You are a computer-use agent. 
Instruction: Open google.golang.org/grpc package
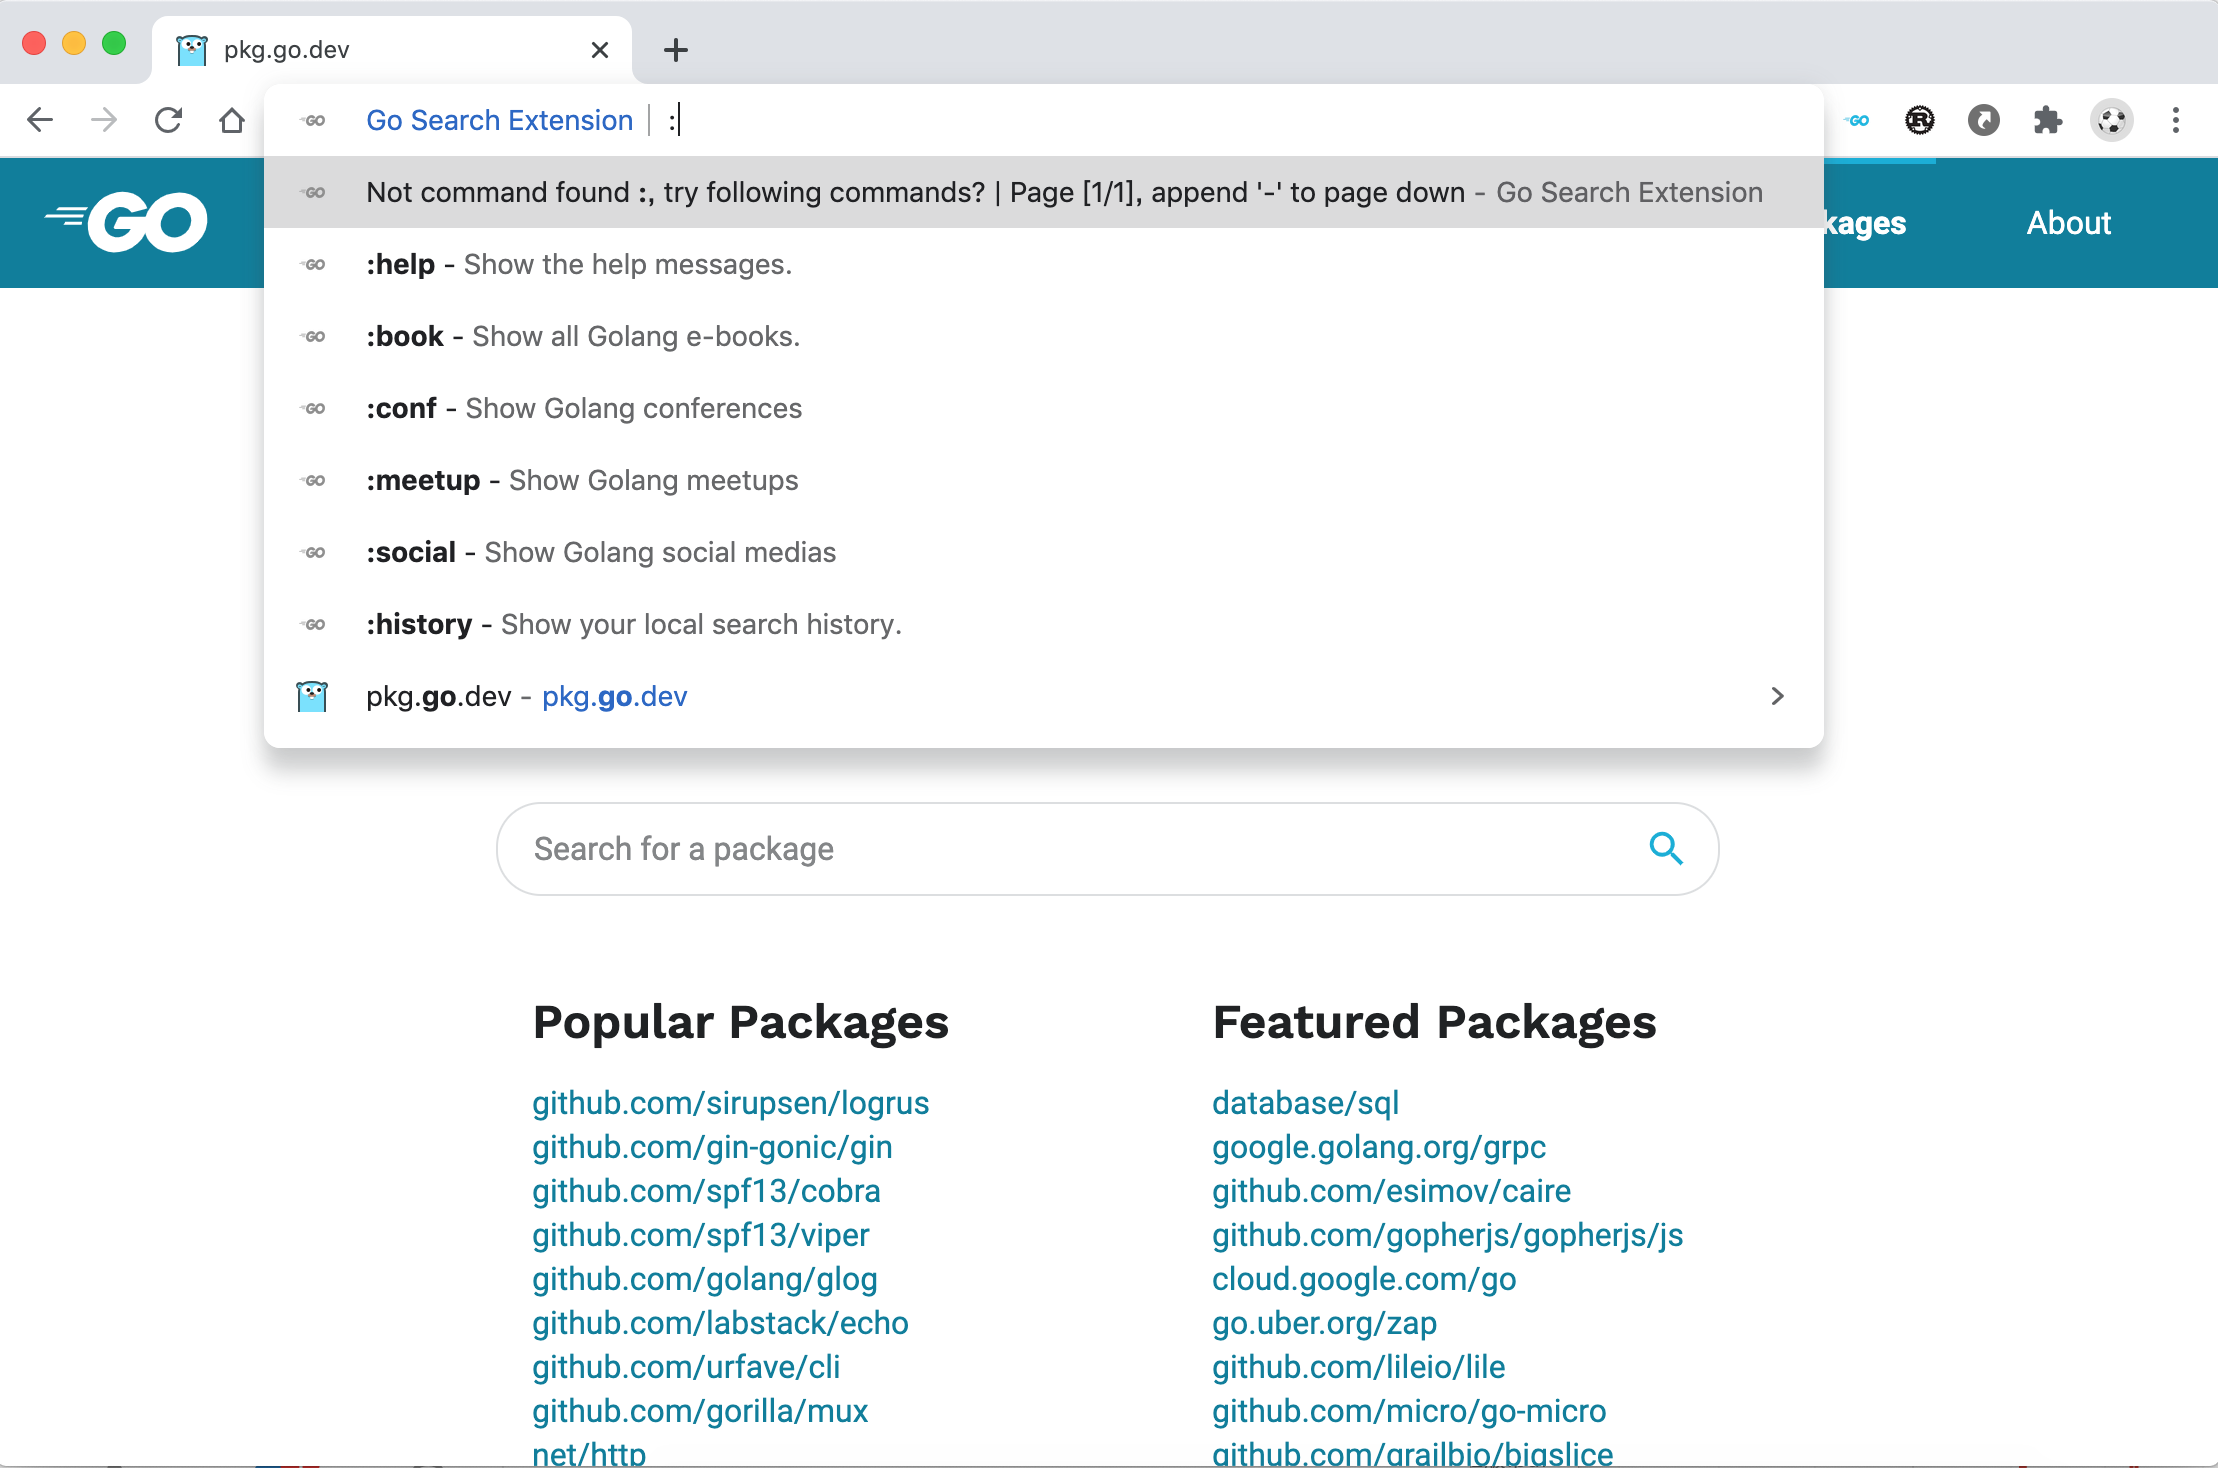click(x=1379, y=1147)
